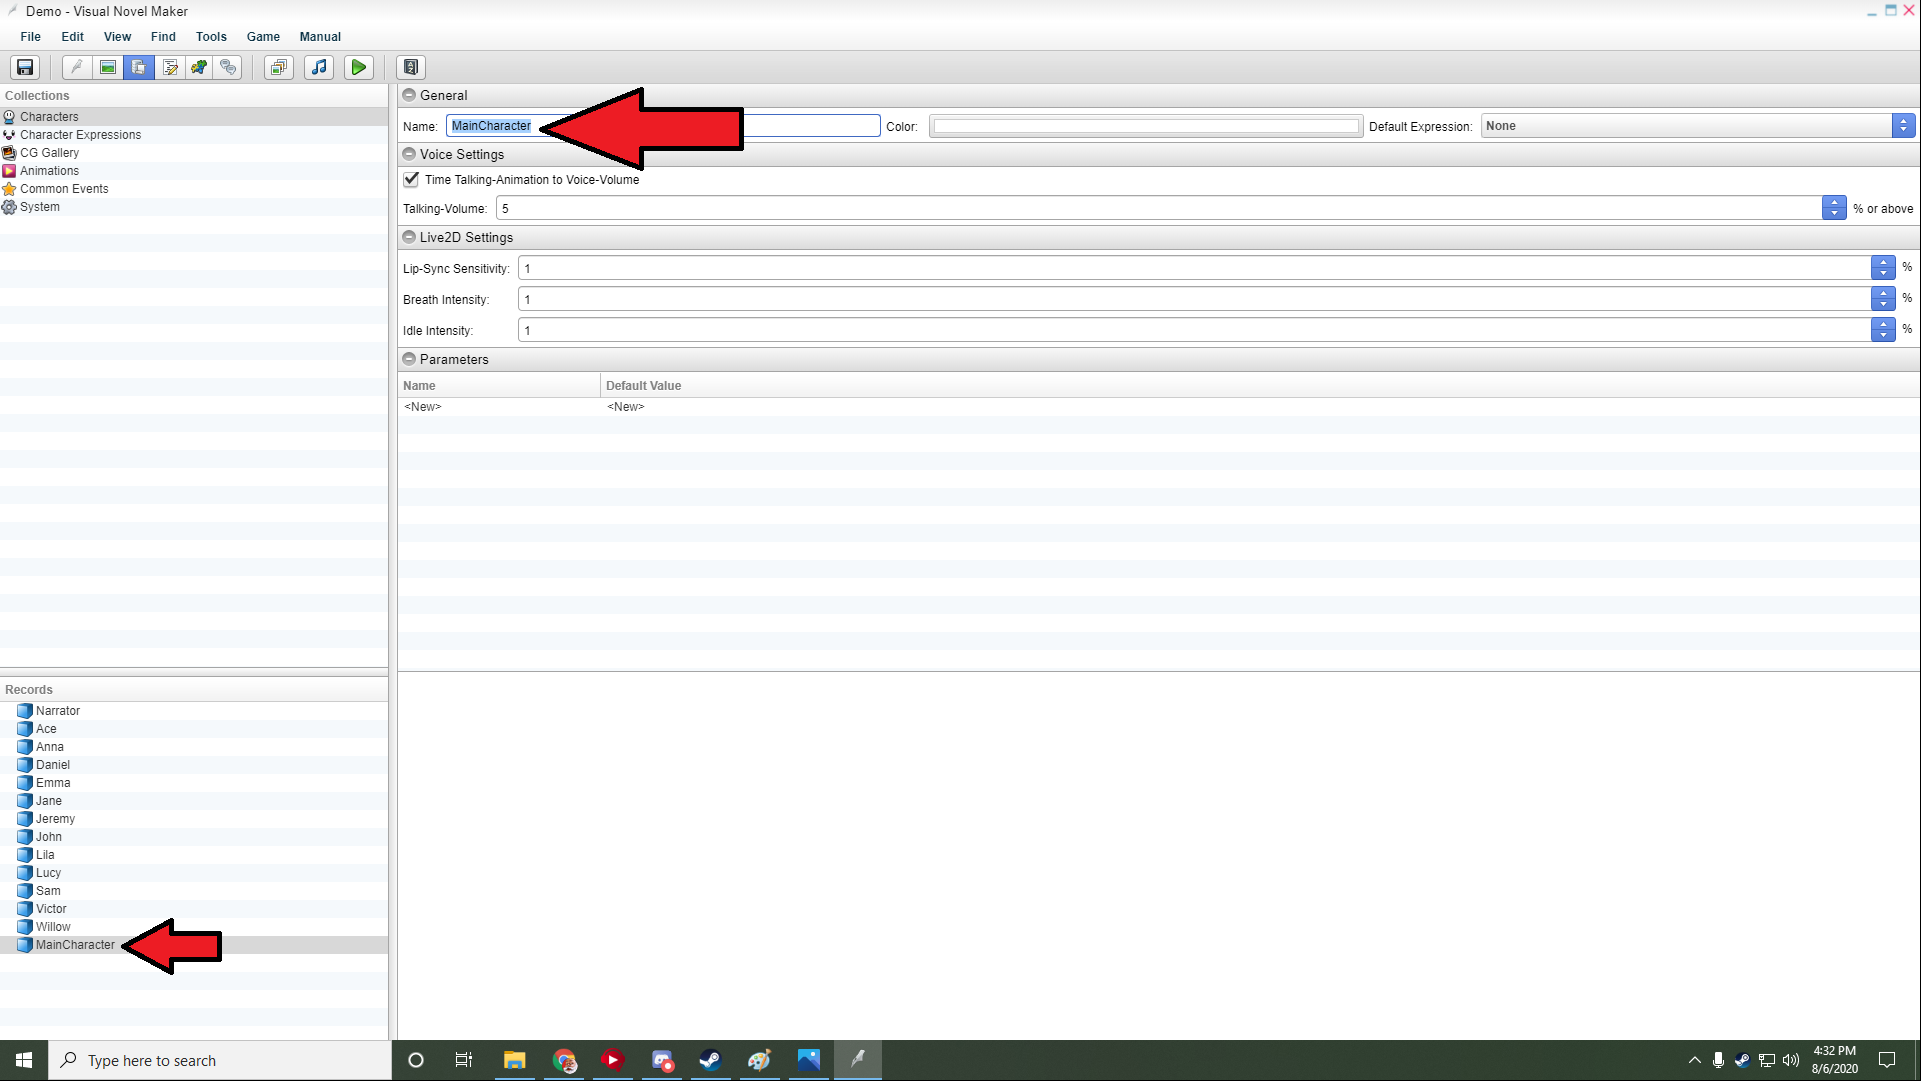Collapse the Voice Settings section
This screenshot has width=1921, height=1081.
(409, 154)
